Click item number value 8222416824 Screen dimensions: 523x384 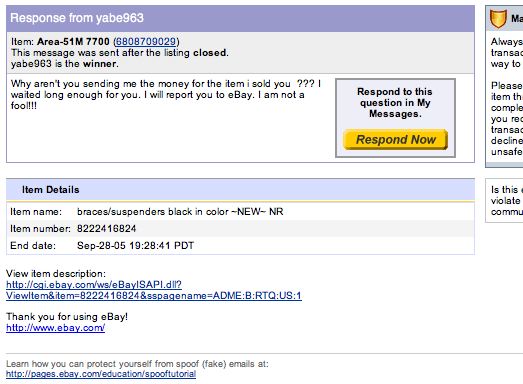(106, 229)
